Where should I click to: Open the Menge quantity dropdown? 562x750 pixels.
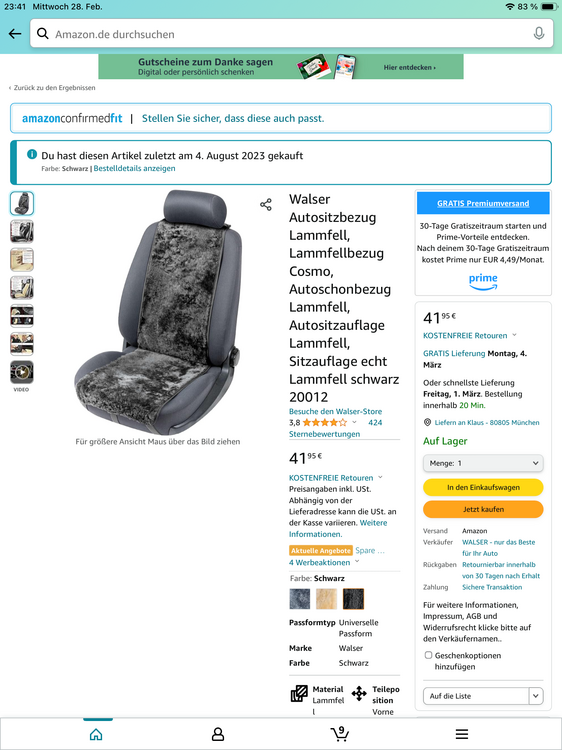(x=483, y=463)
